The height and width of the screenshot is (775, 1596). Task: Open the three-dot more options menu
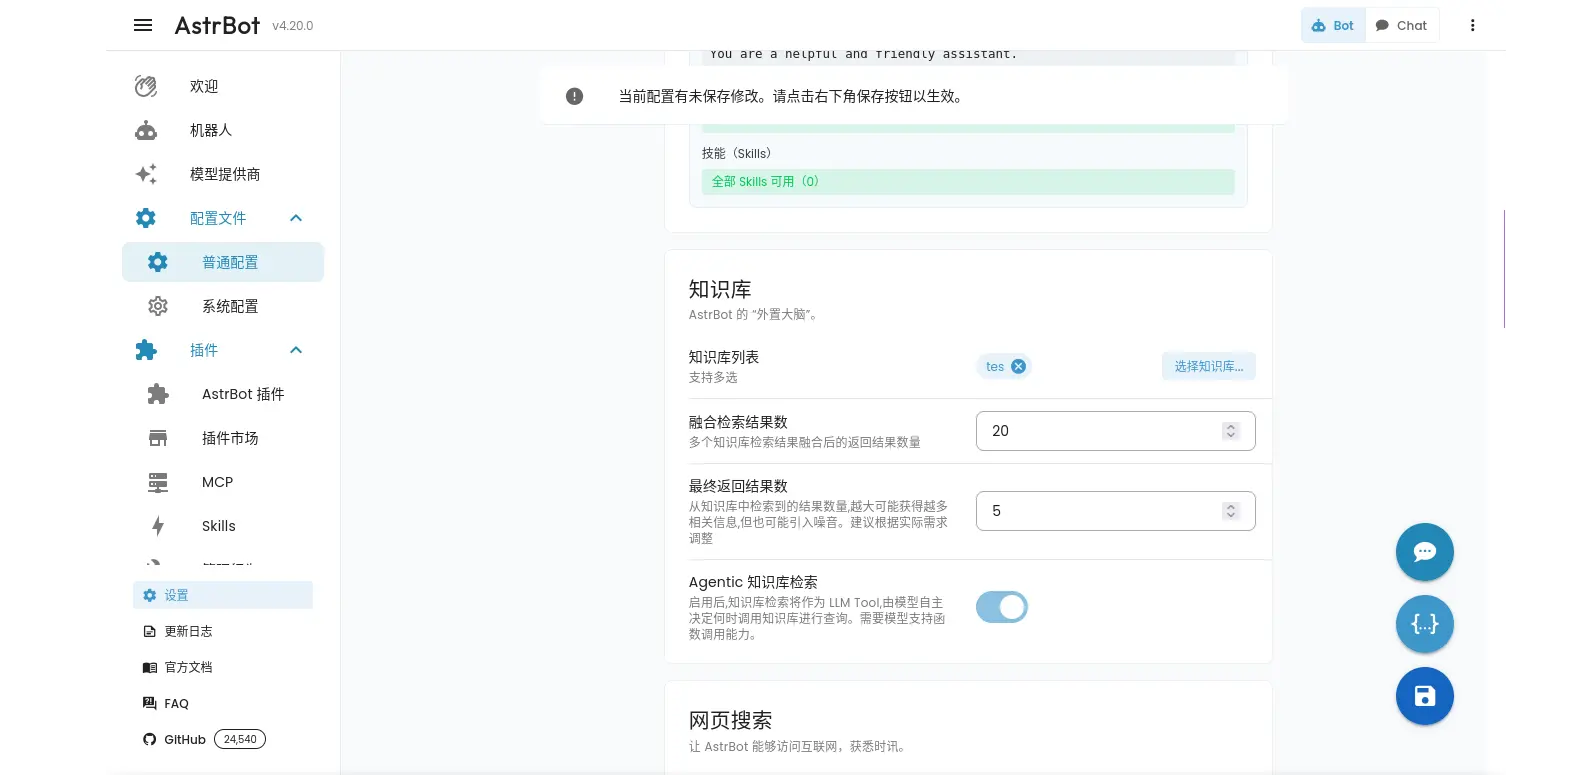(1472, 25)
